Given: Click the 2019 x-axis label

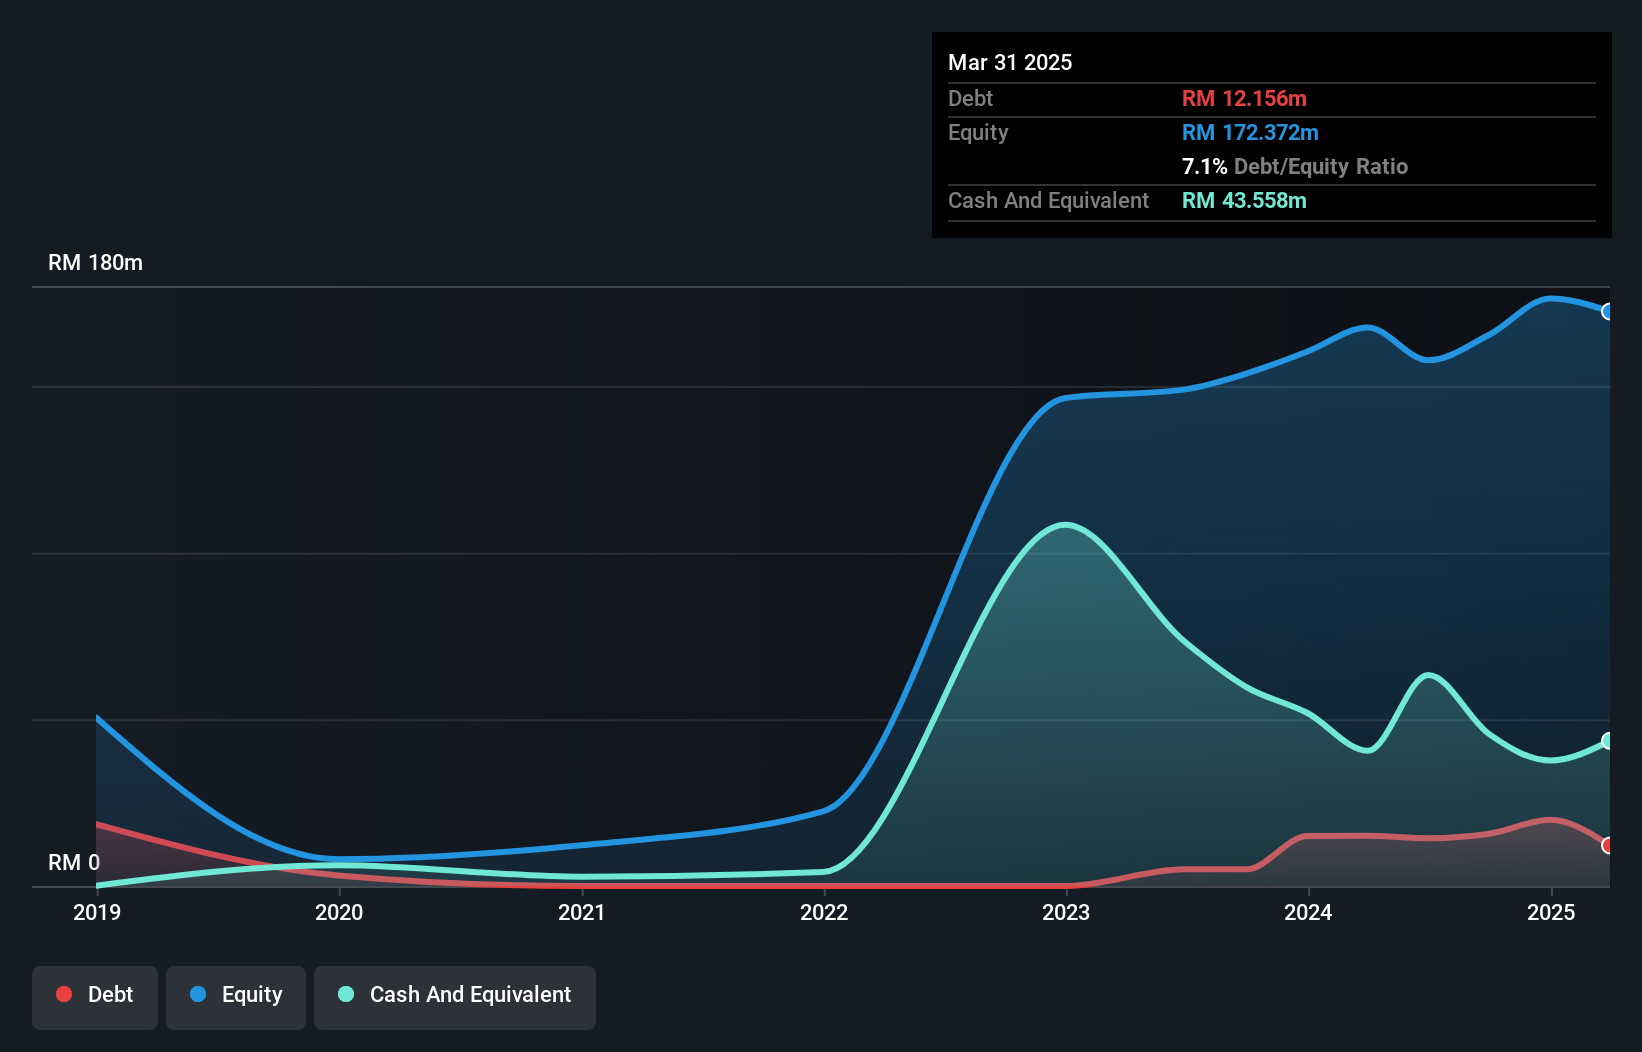Looking at the screenshot, I should coord(97,912).
